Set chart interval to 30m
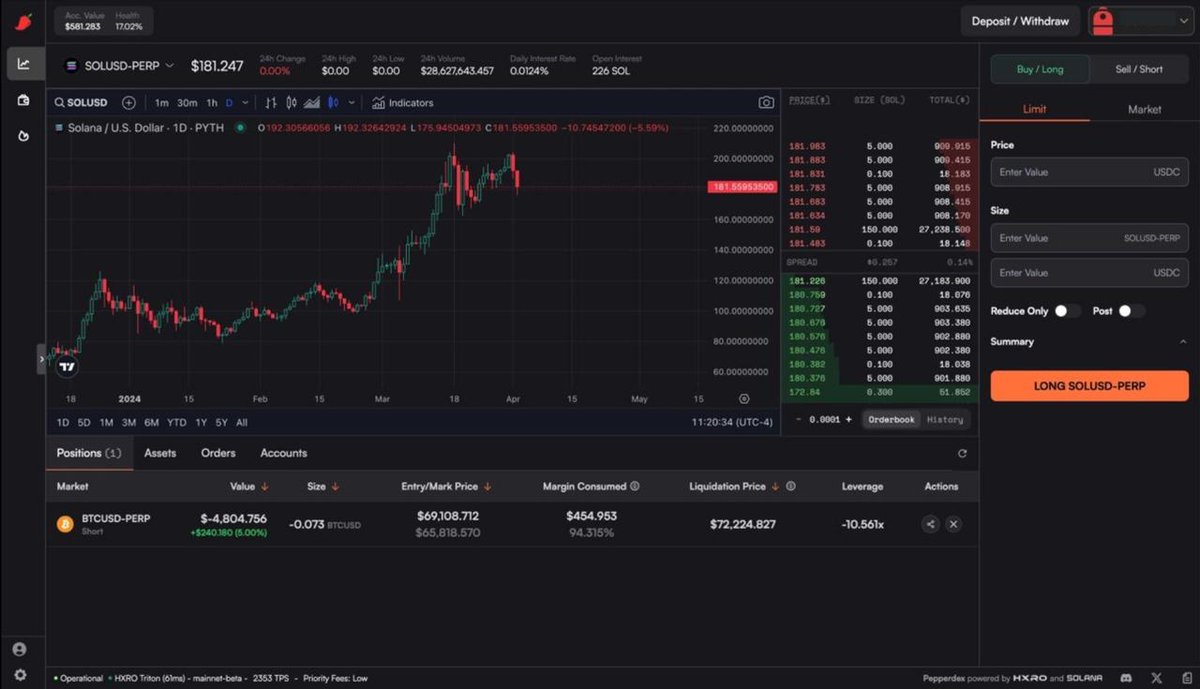Screen dimensions: 1200x689 click(187, 102)
